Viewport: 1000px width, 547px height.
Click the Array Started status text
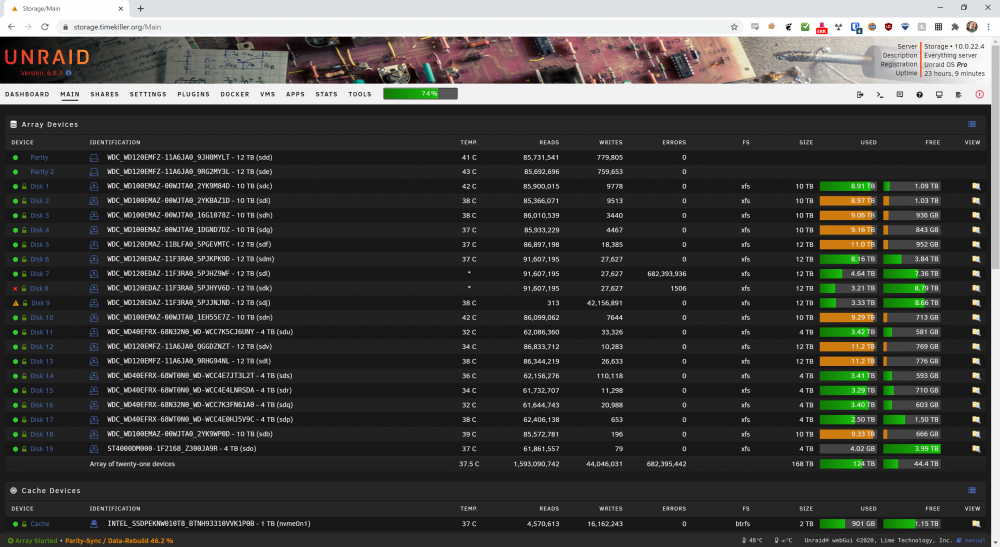click(36, 541)
